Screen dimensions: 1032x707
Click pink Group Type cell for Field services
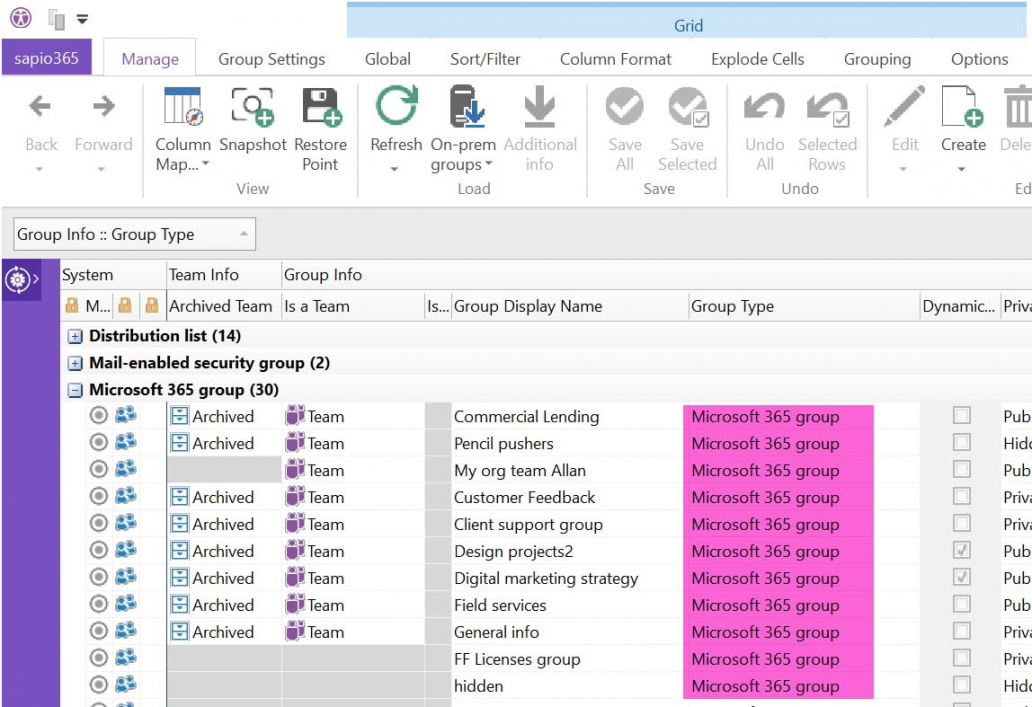point(778,605)
